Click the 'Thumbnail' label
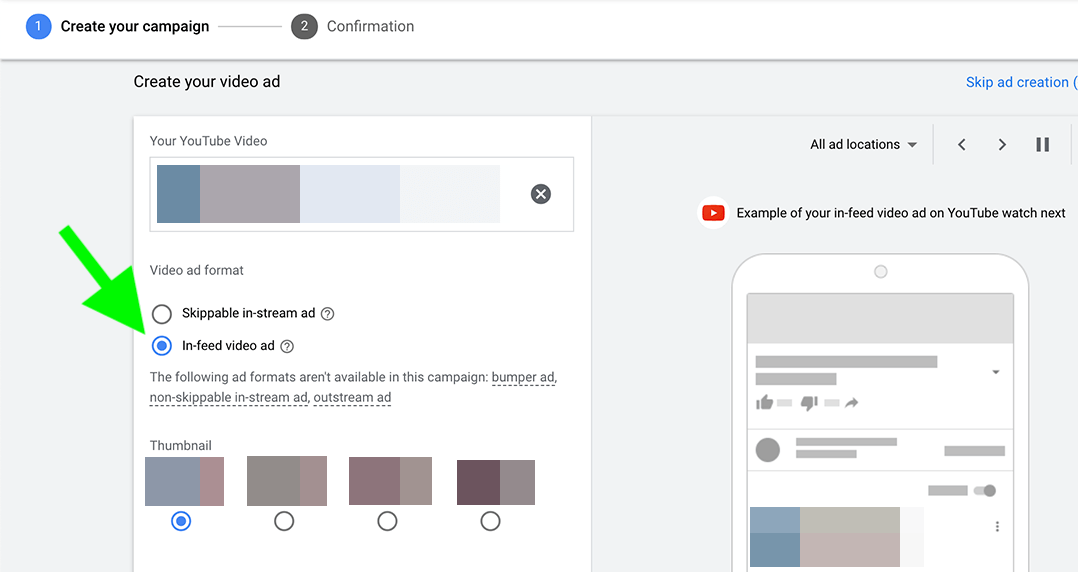Image resolution: width=1078 pixels, height=572 pixels. click(x=181, y=446)
